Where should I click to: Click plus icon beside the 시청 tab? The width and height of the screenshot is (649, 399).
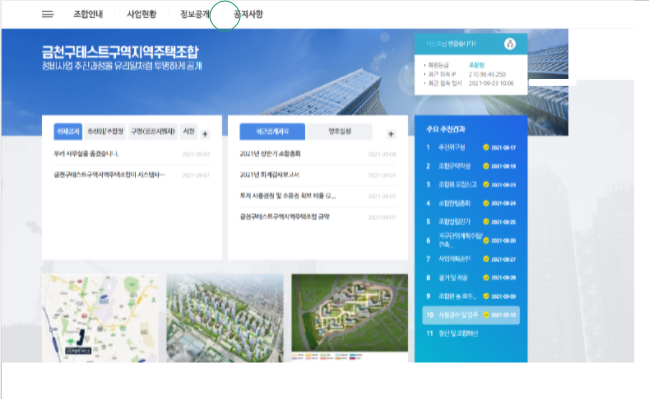(x=205, y=134)
